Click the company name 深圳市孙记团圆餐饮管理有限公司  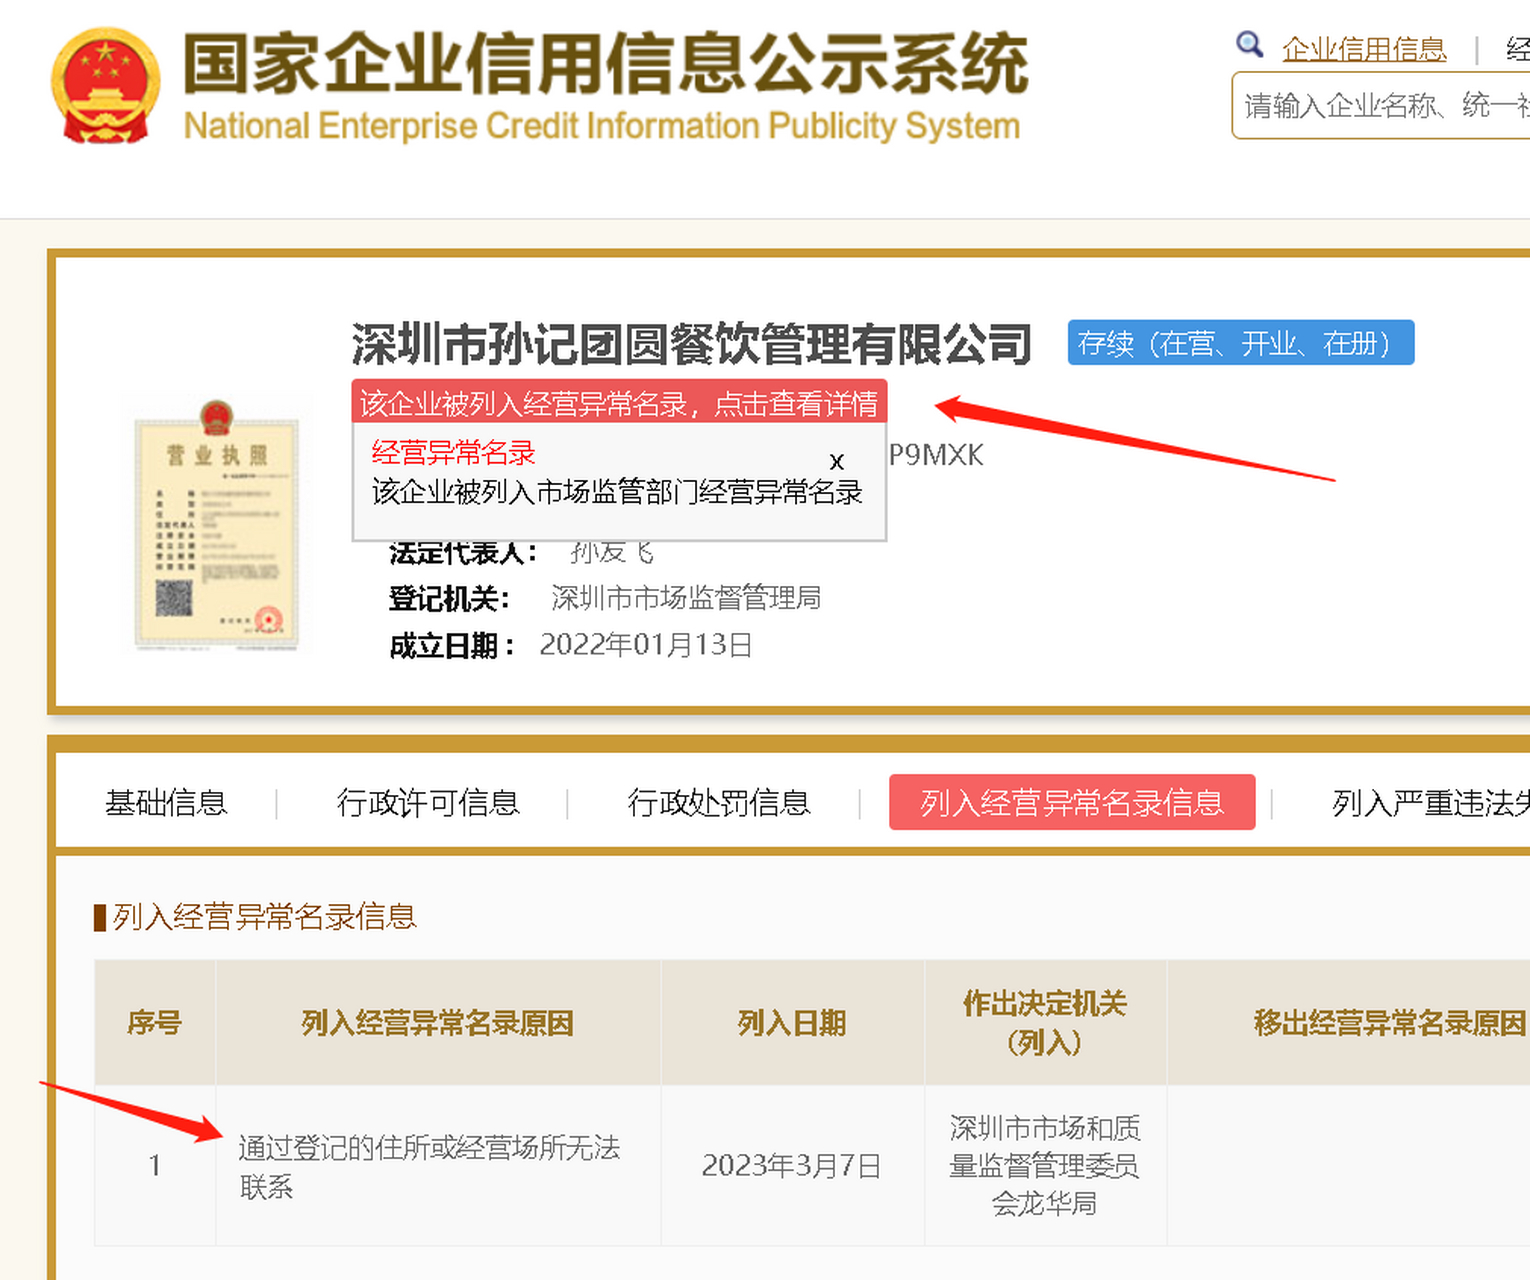tap(692, 344)
